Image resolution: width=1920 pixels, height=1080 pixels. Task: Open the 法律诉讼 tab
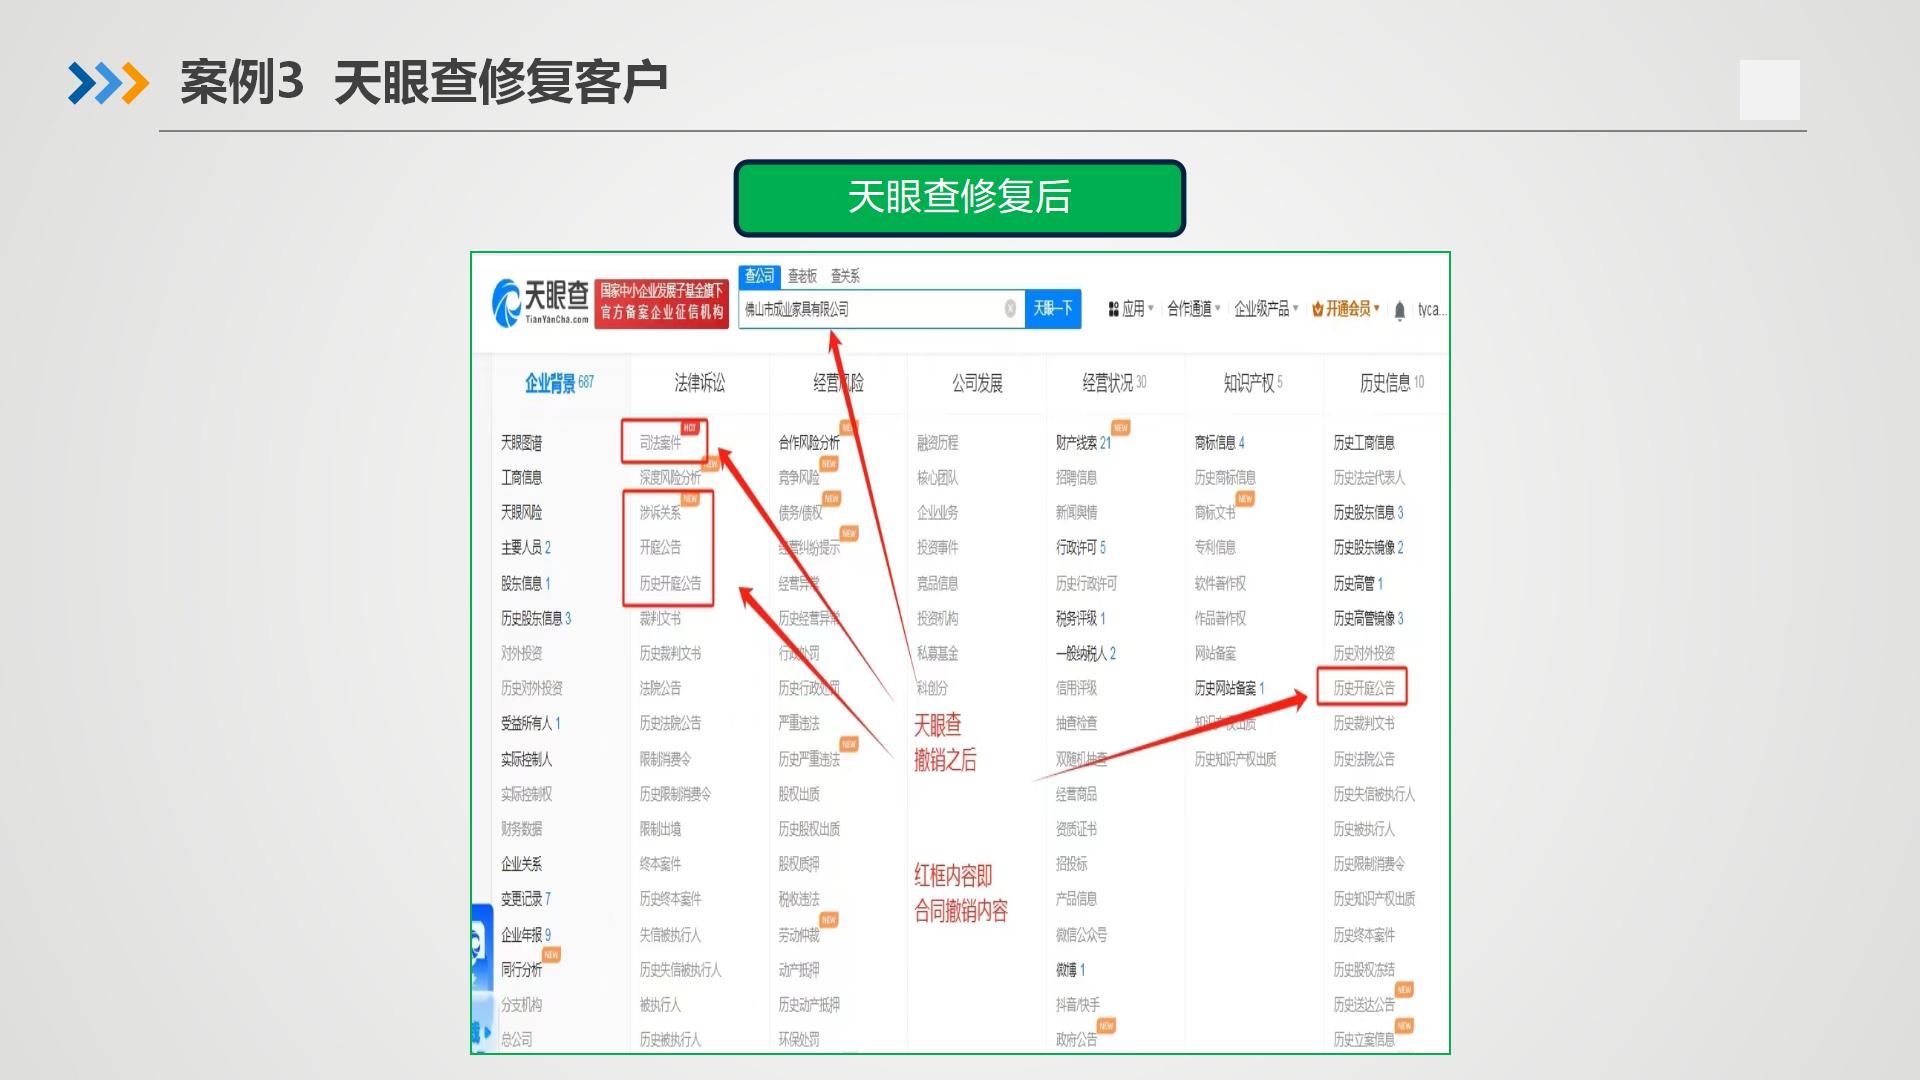pyautogui.click(x=699, y=383)
